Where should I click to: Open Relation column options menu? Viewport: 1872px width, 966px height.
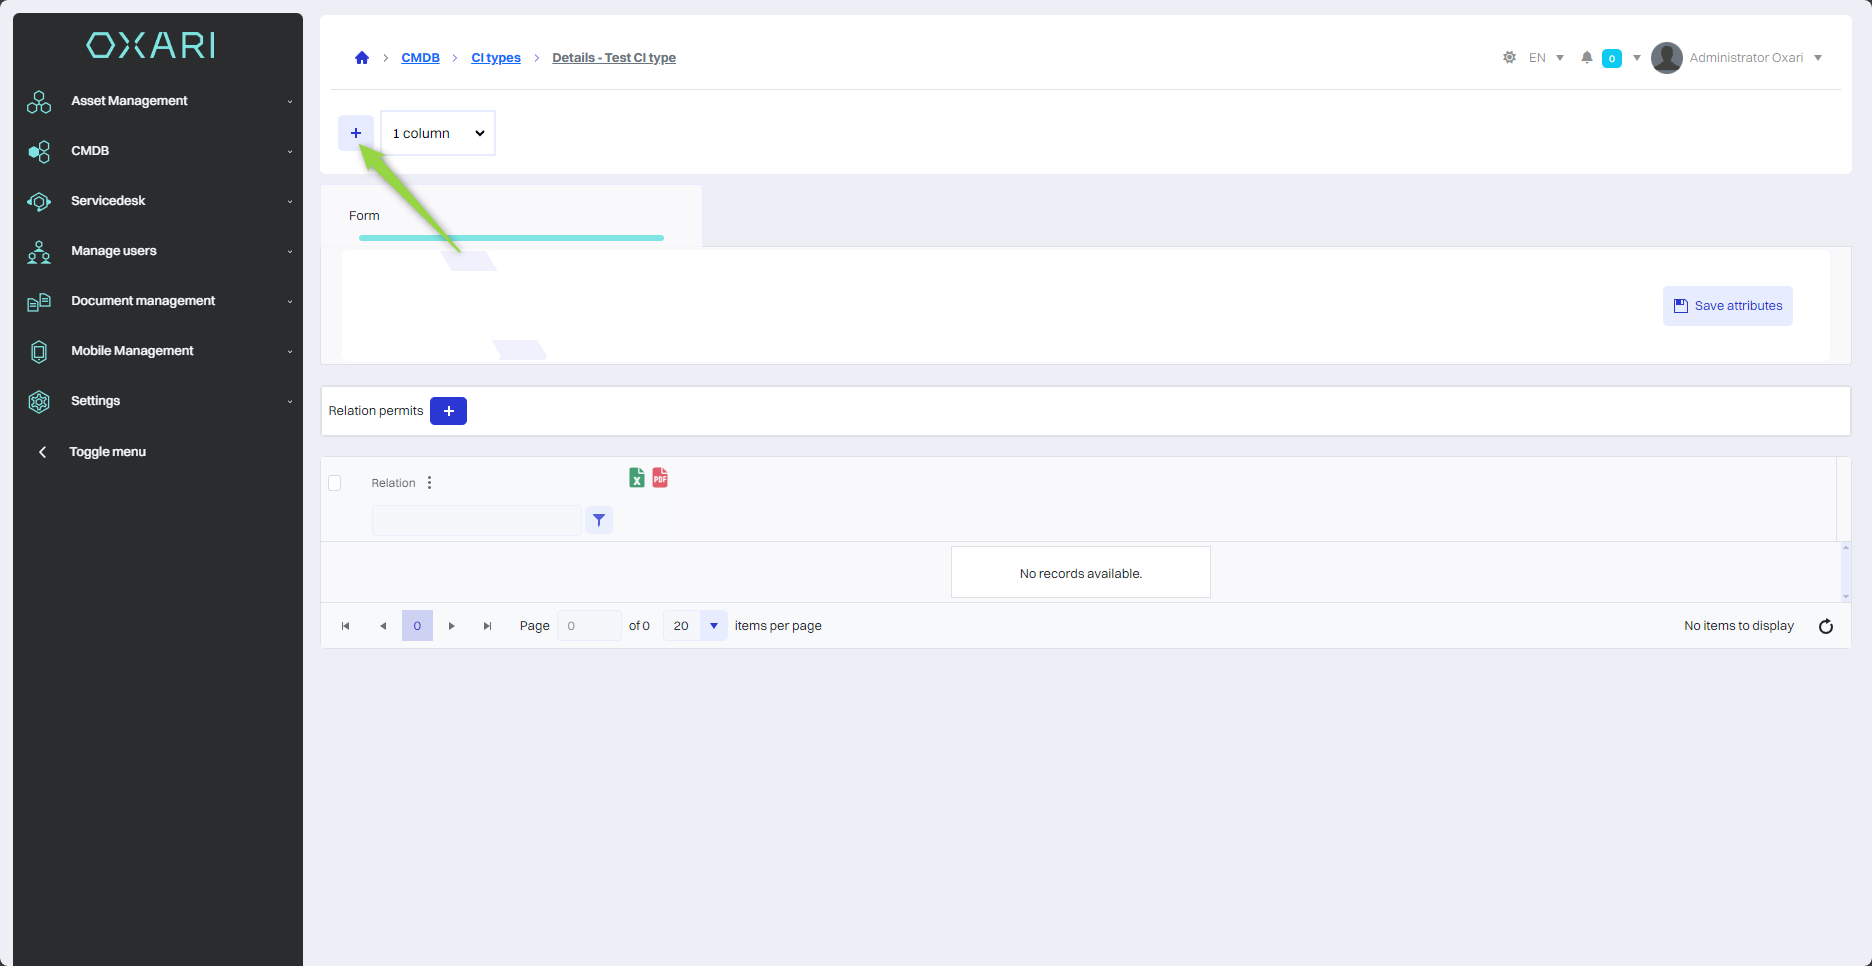click(x=430, y=483)
